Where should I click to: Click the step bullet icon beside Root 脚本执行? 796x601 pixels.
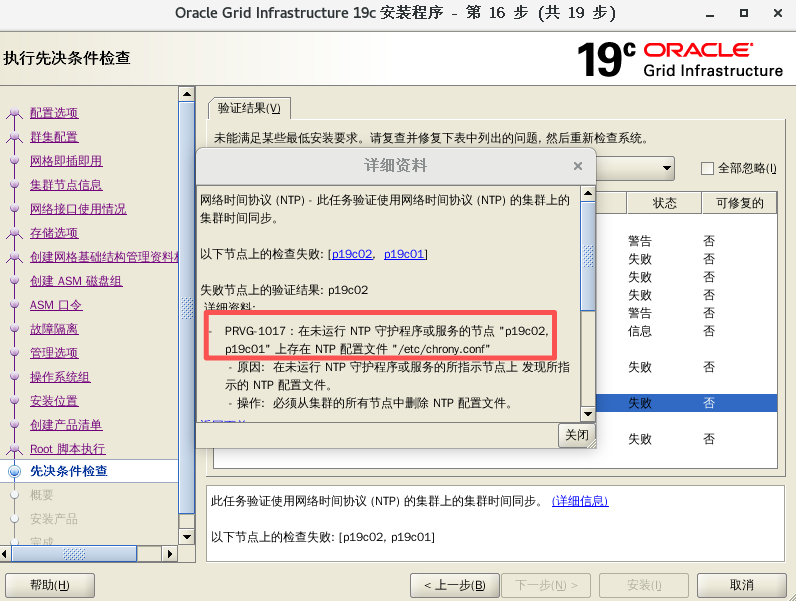[x=15, y=449]
